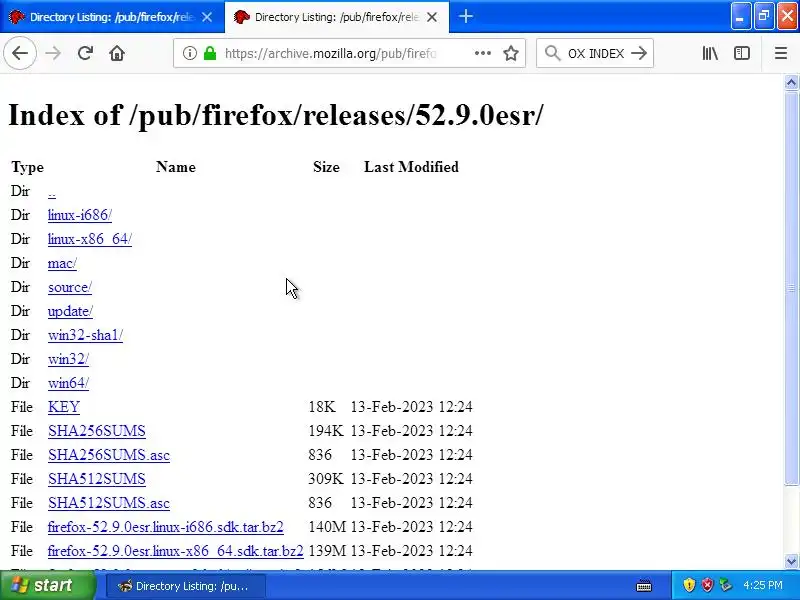Click the Type column header
Image resolution: width=800 pixels, height=600 pixels.
coord(28,167)
